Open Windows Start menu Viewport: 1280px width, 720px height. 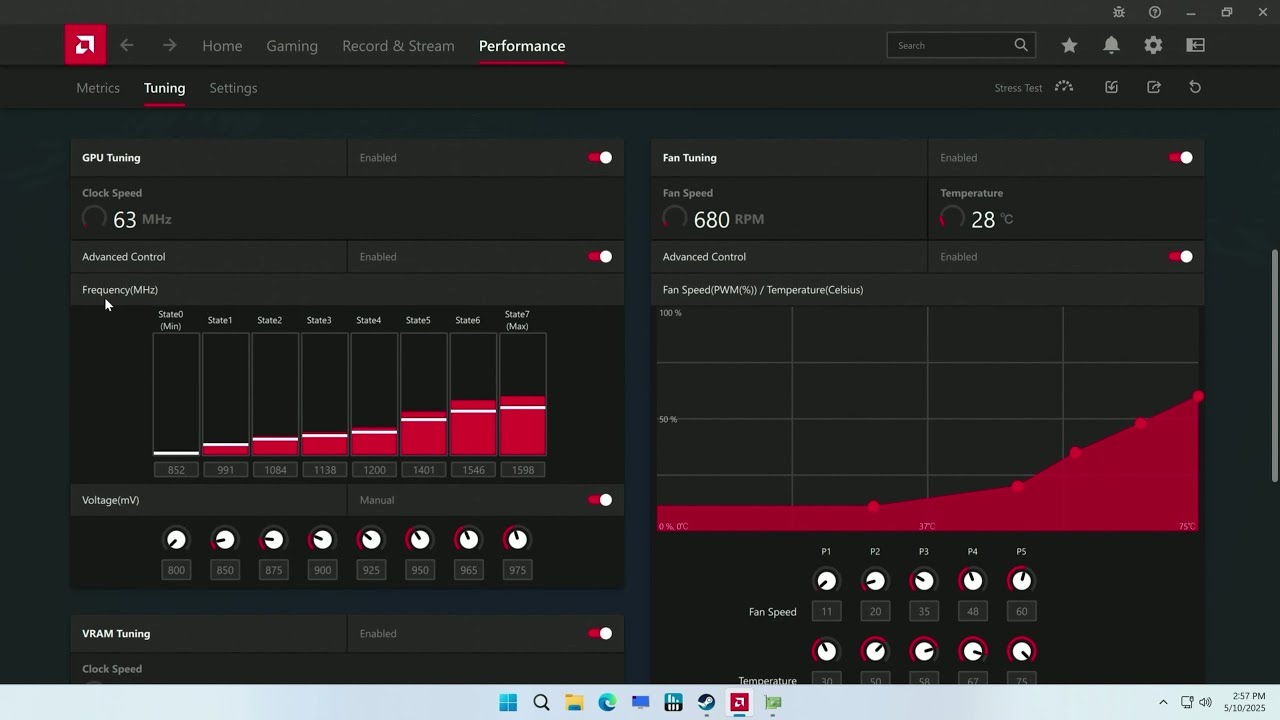[x=508, y=702]
